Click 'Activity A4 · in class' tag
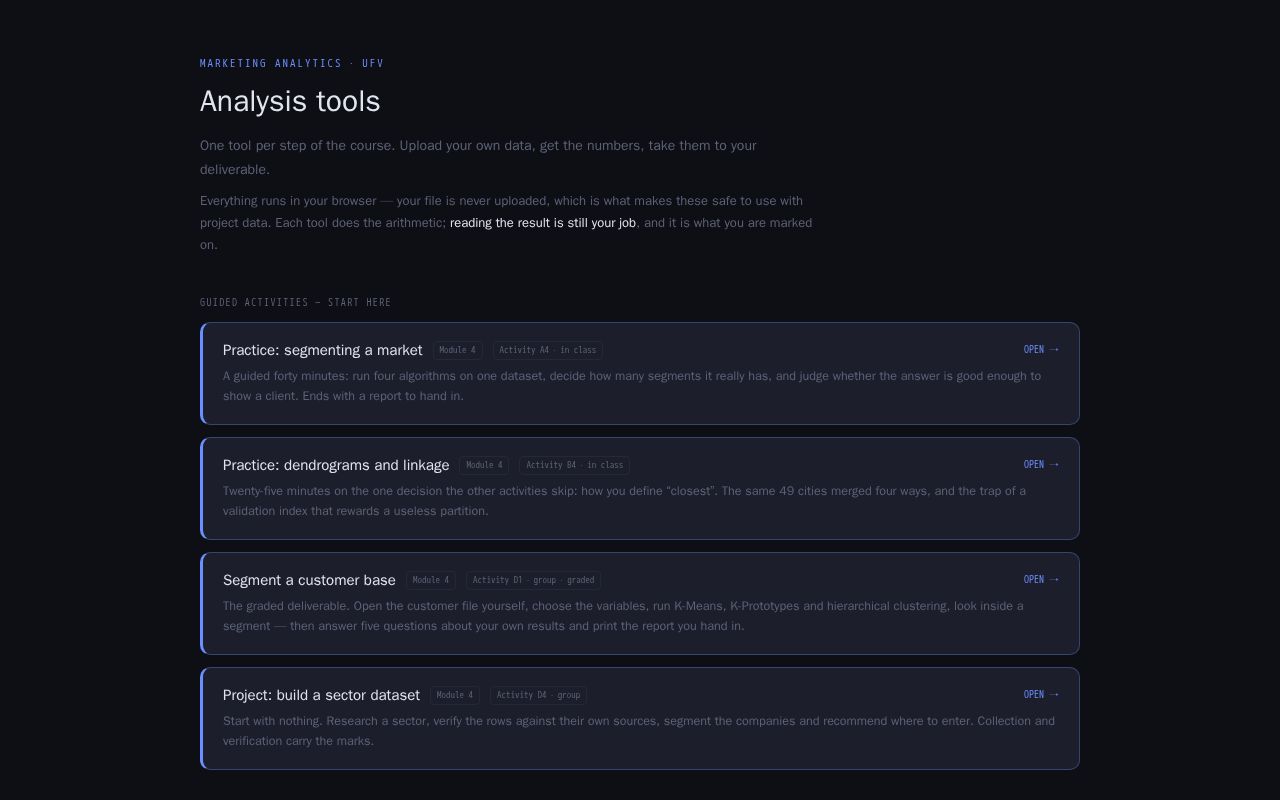The width and height of the screenshot is (1280, 800). 548,350
